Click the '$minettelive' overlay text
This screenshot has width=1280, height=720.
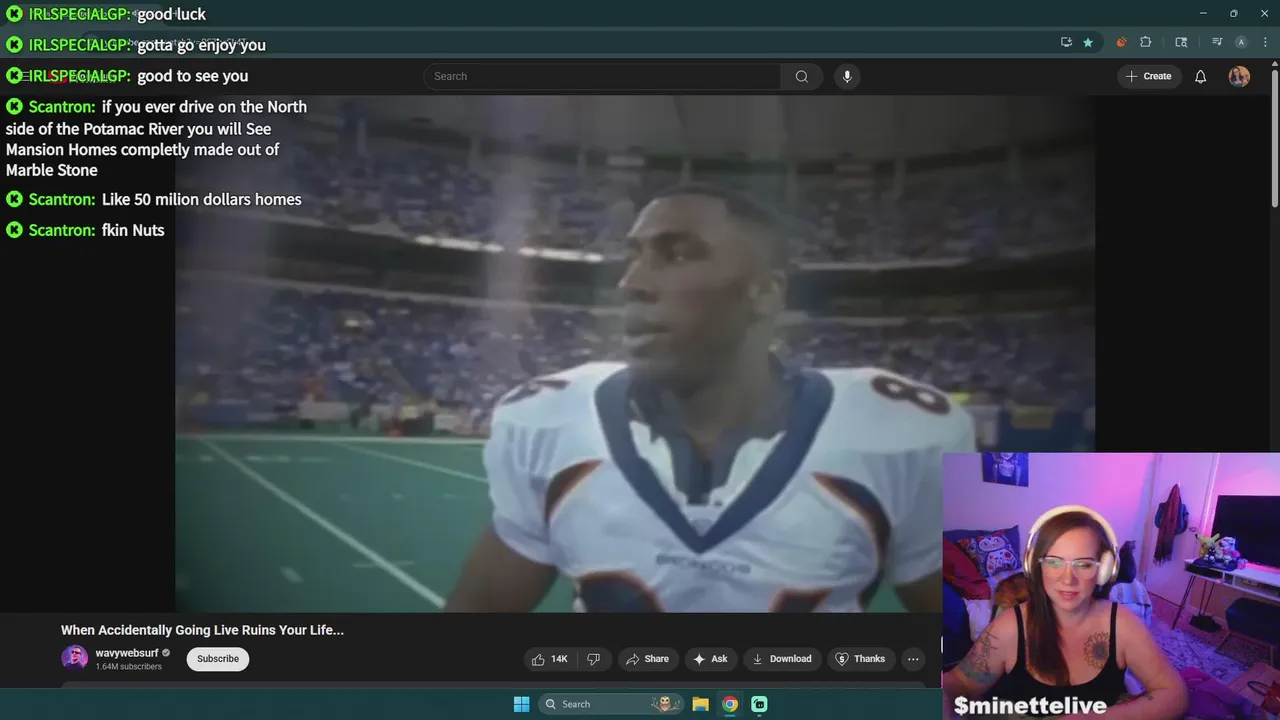click(1030, 706)
